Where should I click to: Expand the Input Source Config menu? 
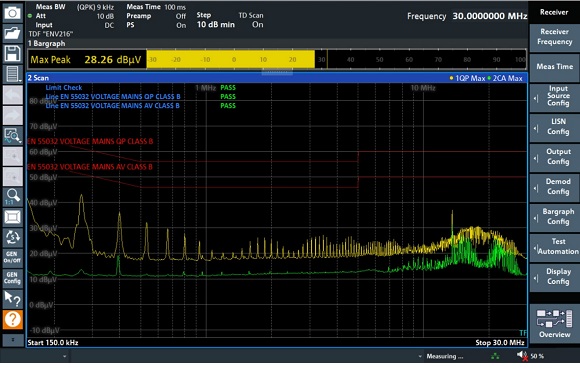tap(554, 98)
